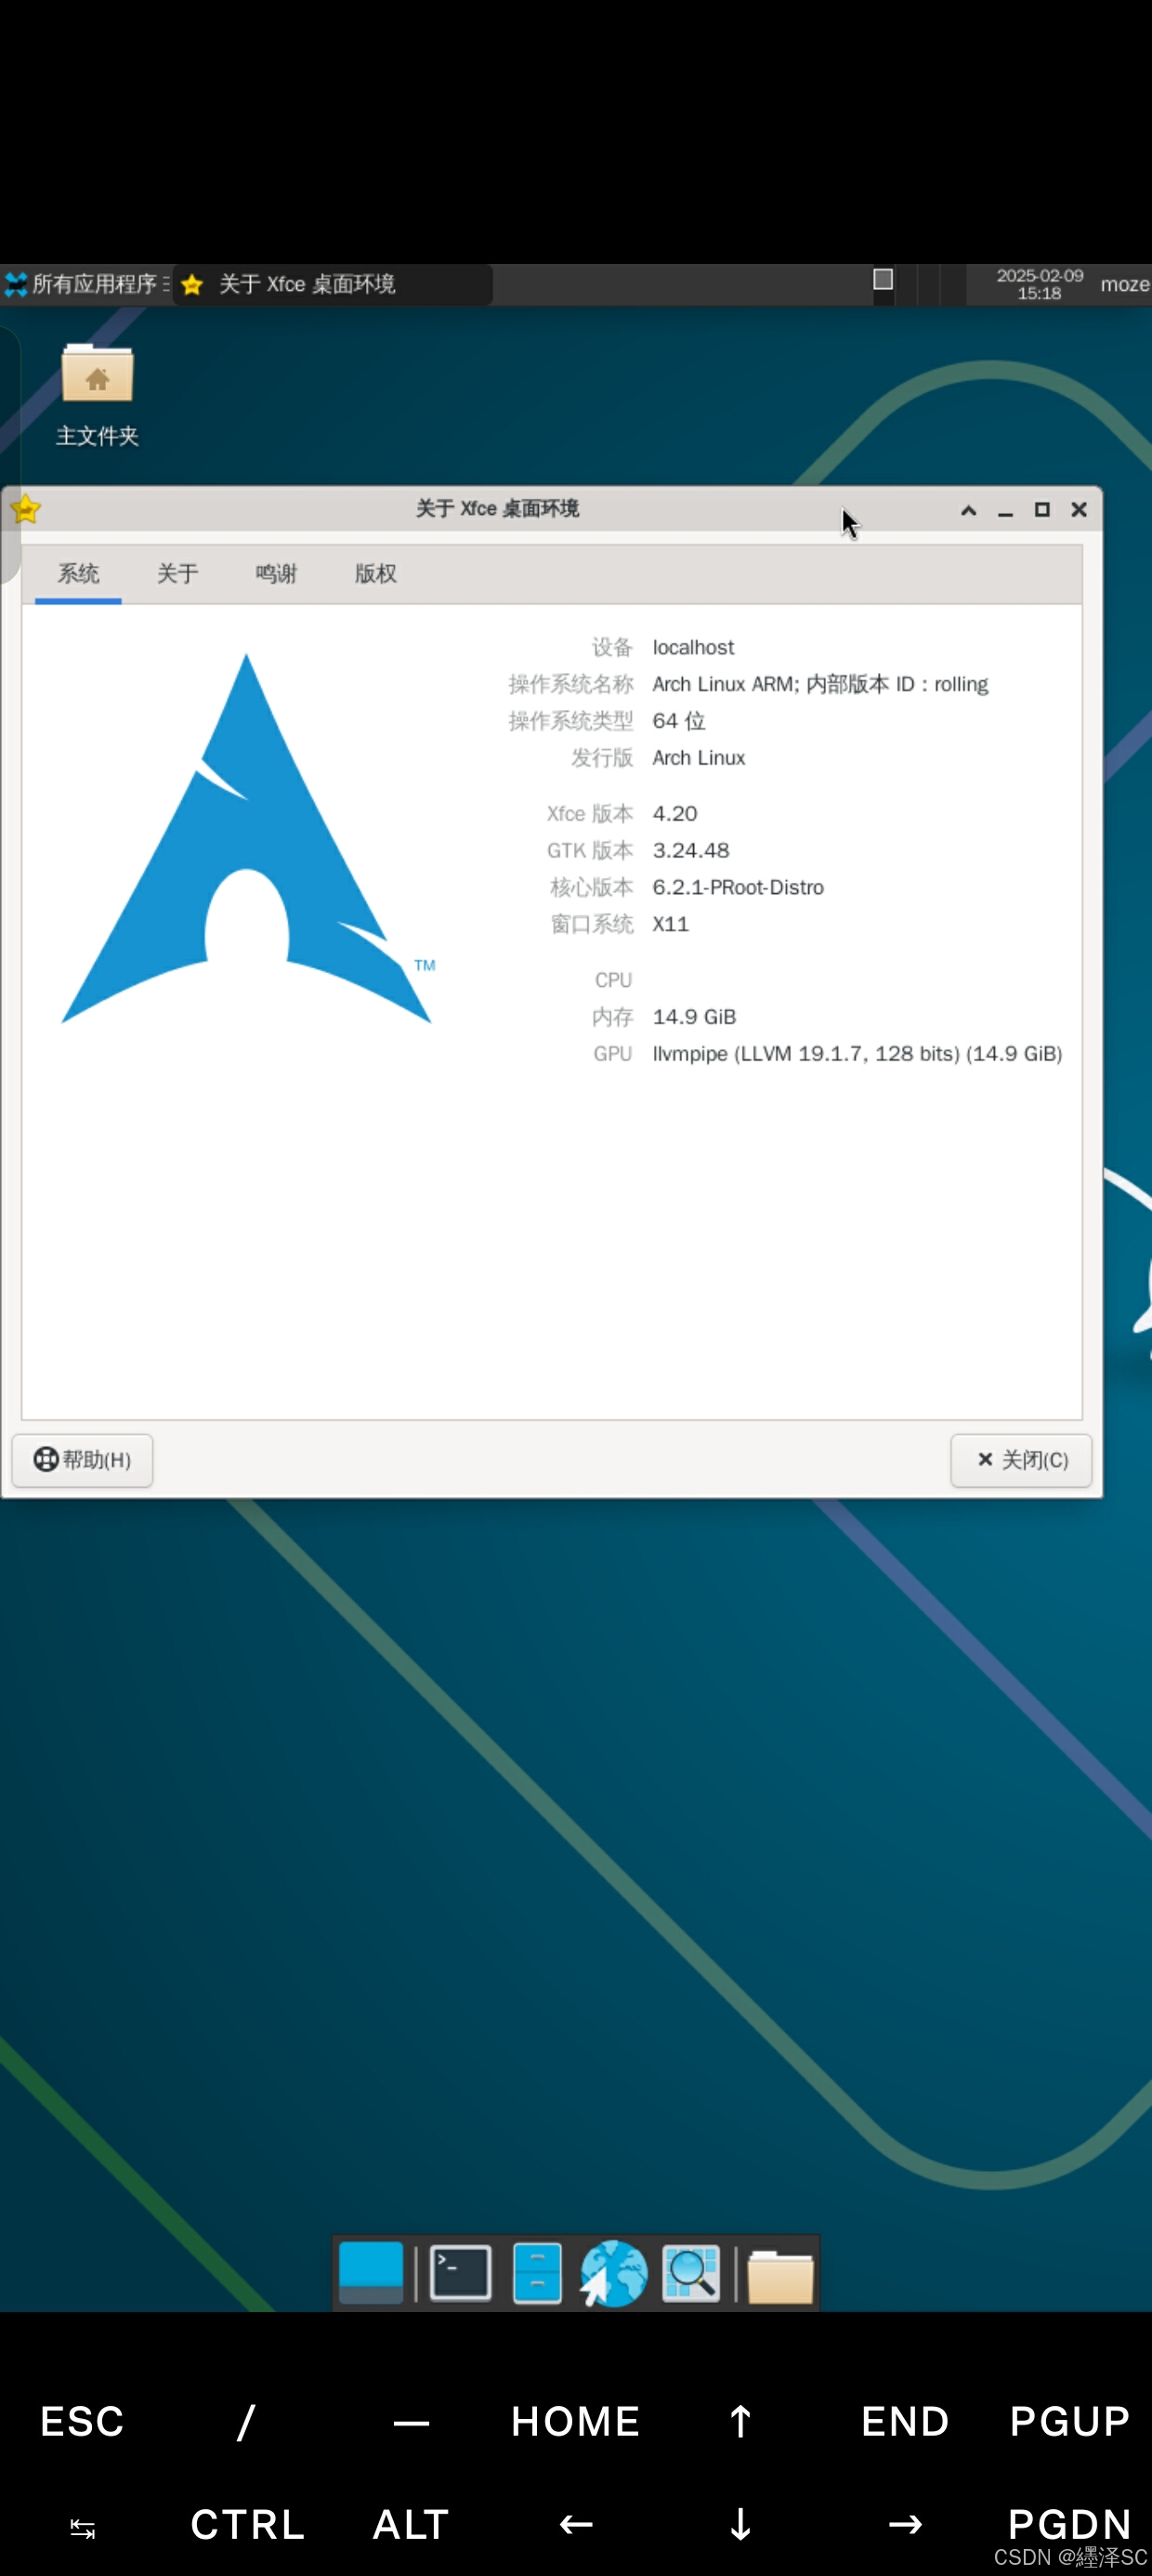Image resolution: width=1152 pixels, height=2576 pixels.
Task: Click the Arch Linux logo image
Action: pos(247,839)
